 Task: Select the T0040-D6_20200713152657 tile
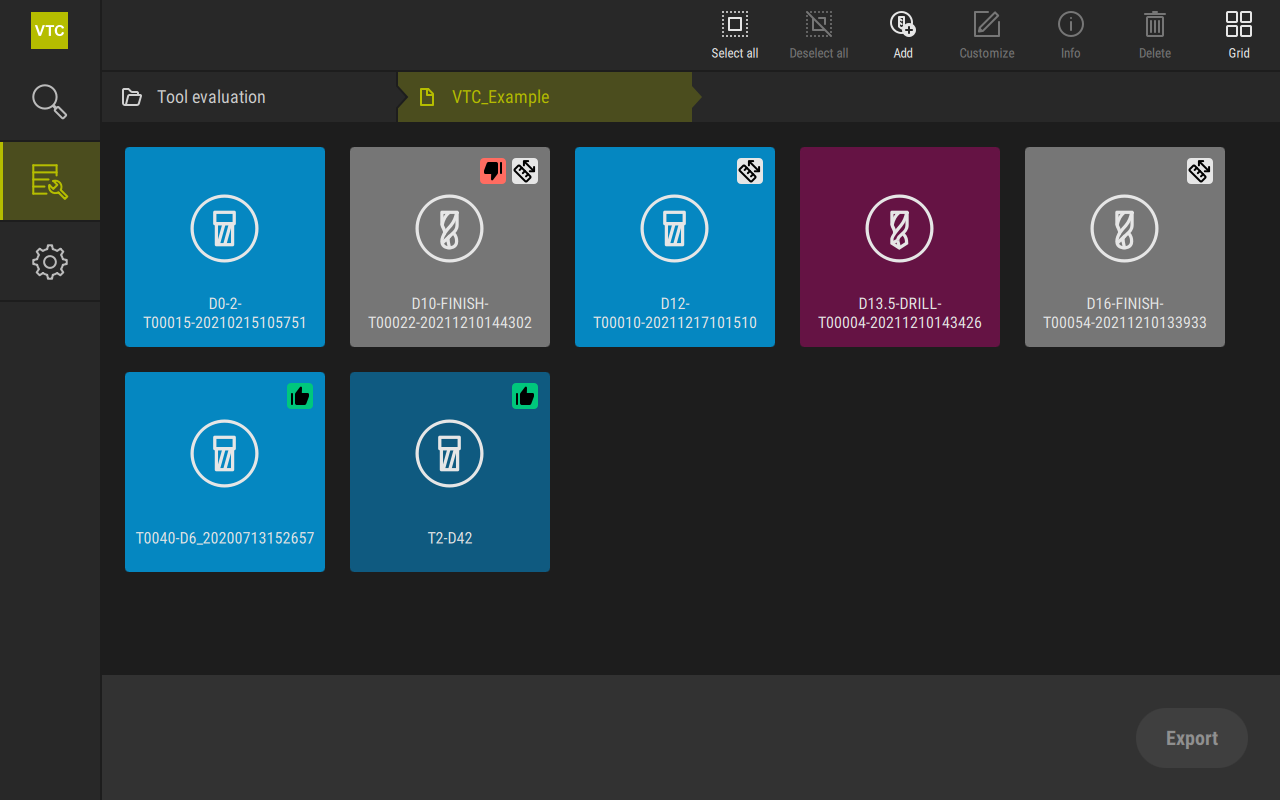click(x=225, y=472)
